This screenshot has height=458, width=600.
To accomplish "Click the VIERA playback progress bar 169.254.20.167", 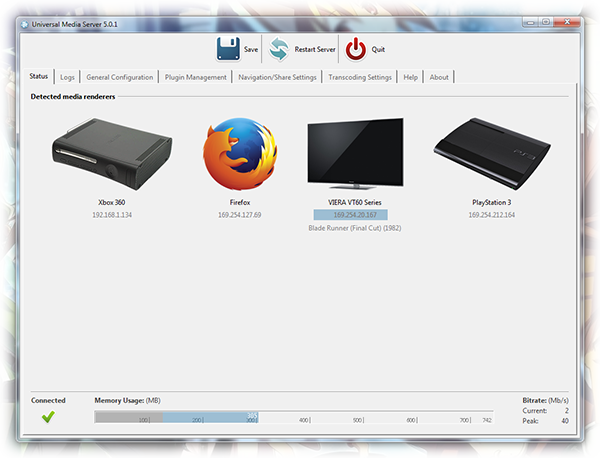I will (351, 215).
